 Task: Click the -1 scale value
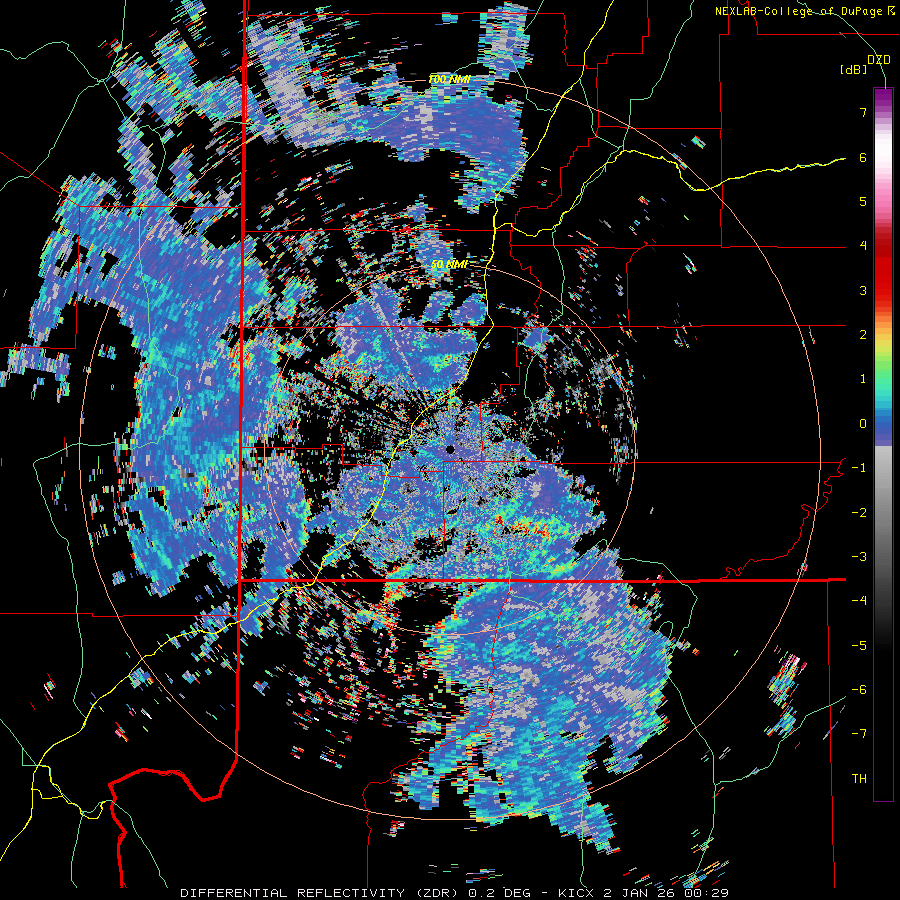coord(859,468)
